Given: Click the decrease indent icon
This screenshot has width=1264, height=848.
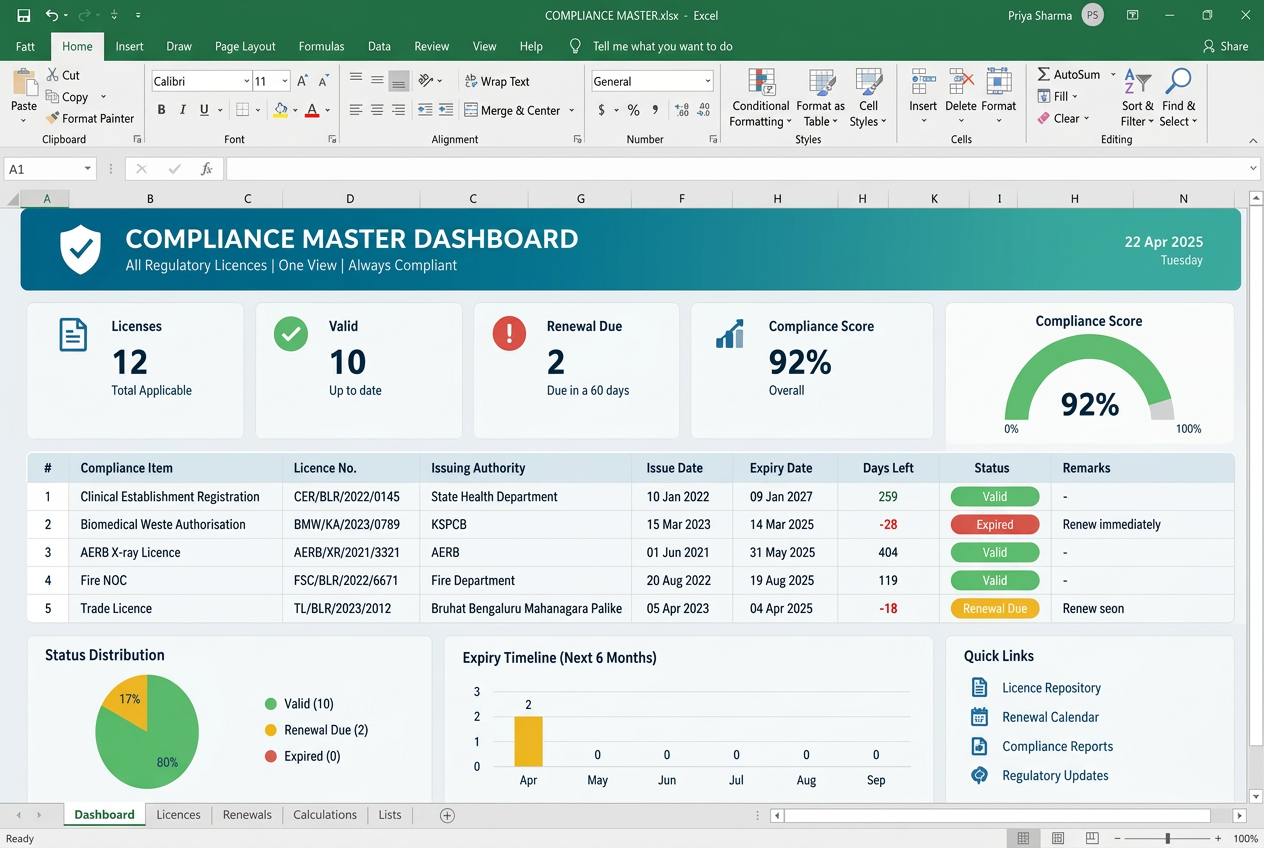Looking at the screenshot, I should point(424,110).
